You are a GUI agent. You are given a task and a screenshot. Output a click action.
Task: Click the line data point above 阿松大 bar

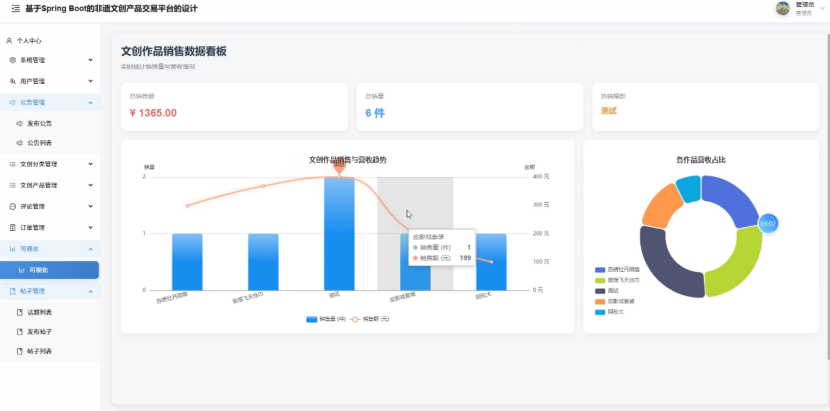(491, 262)
